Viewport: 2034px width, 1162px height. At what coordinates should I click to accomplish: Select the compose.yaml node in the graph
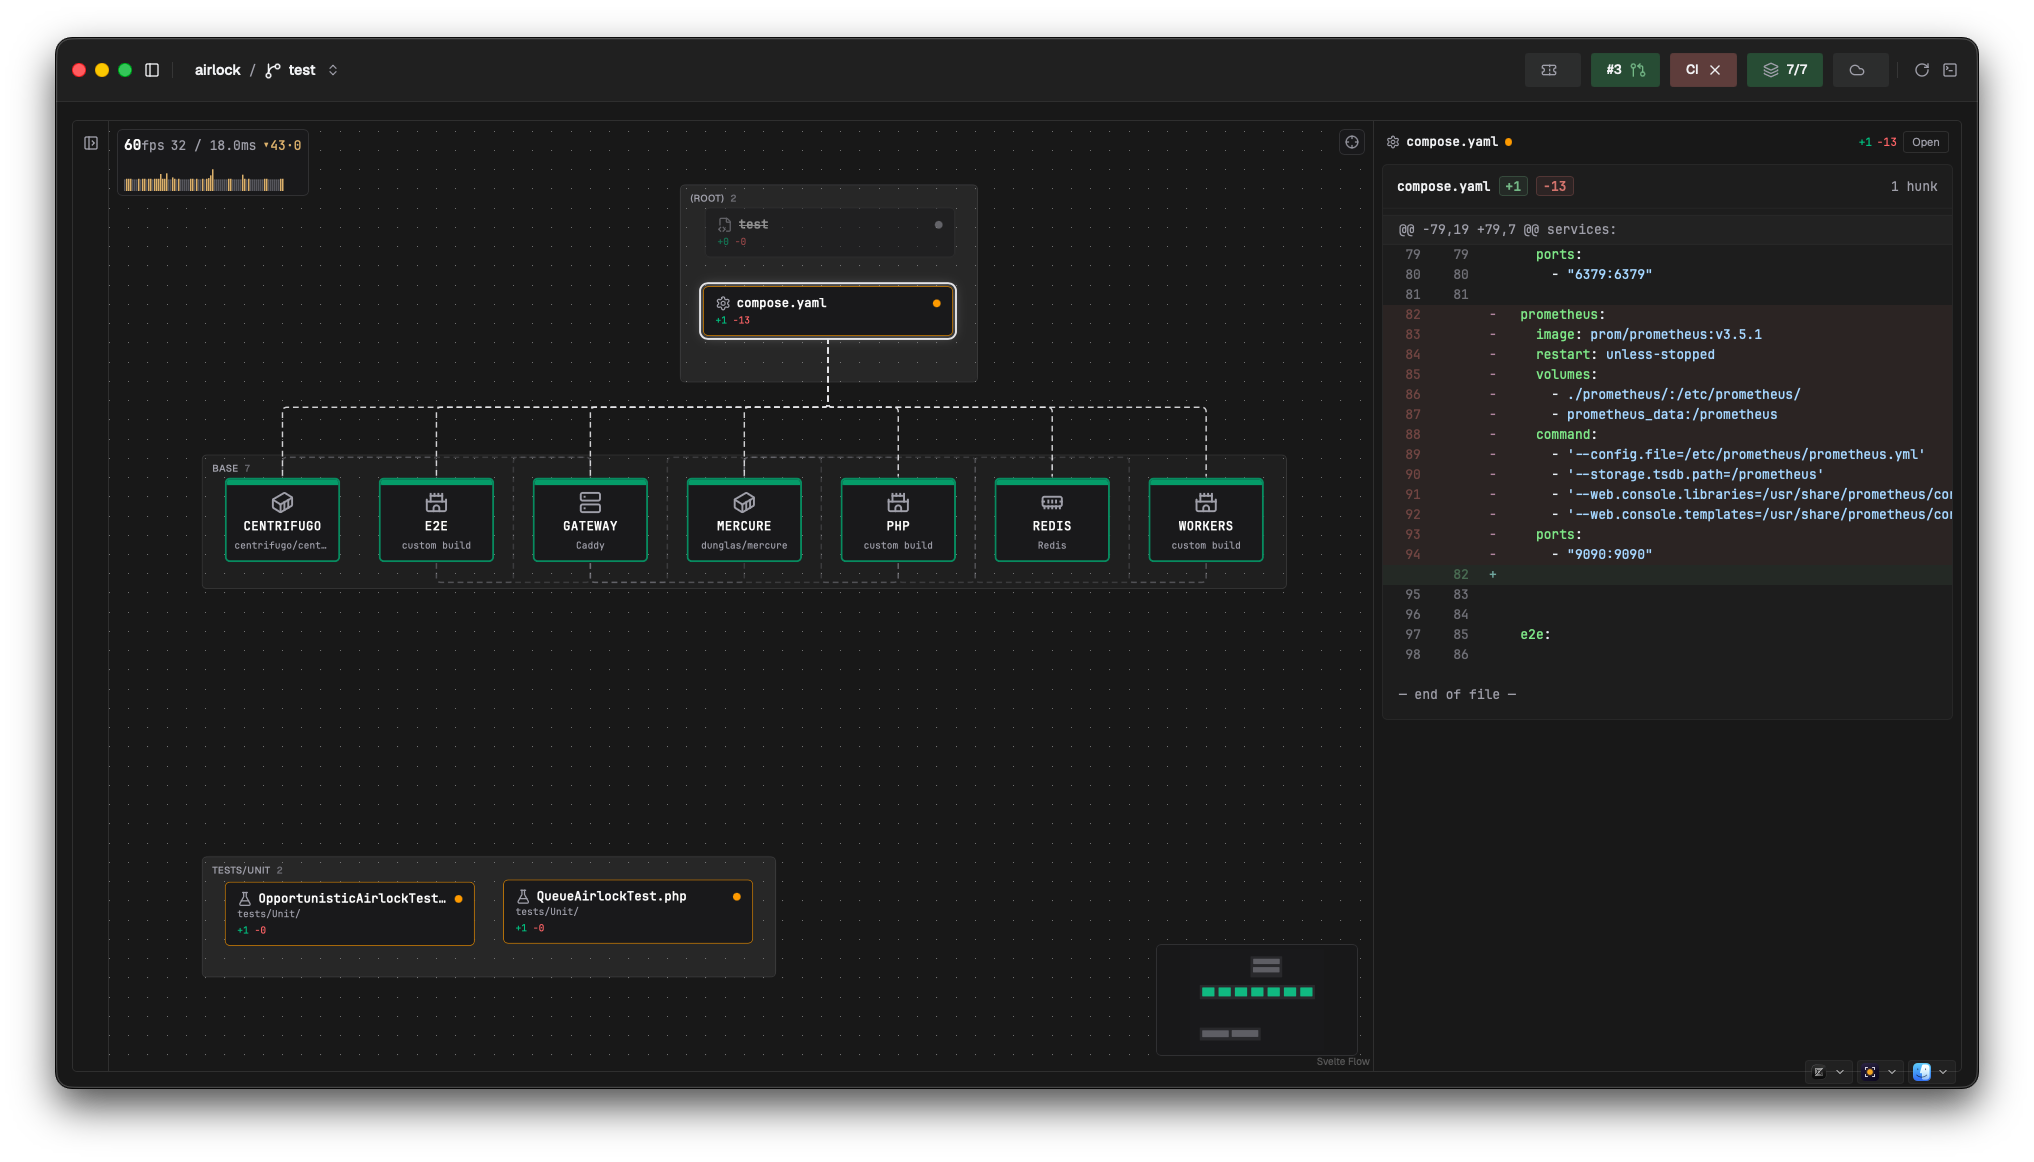click(828, 311)
